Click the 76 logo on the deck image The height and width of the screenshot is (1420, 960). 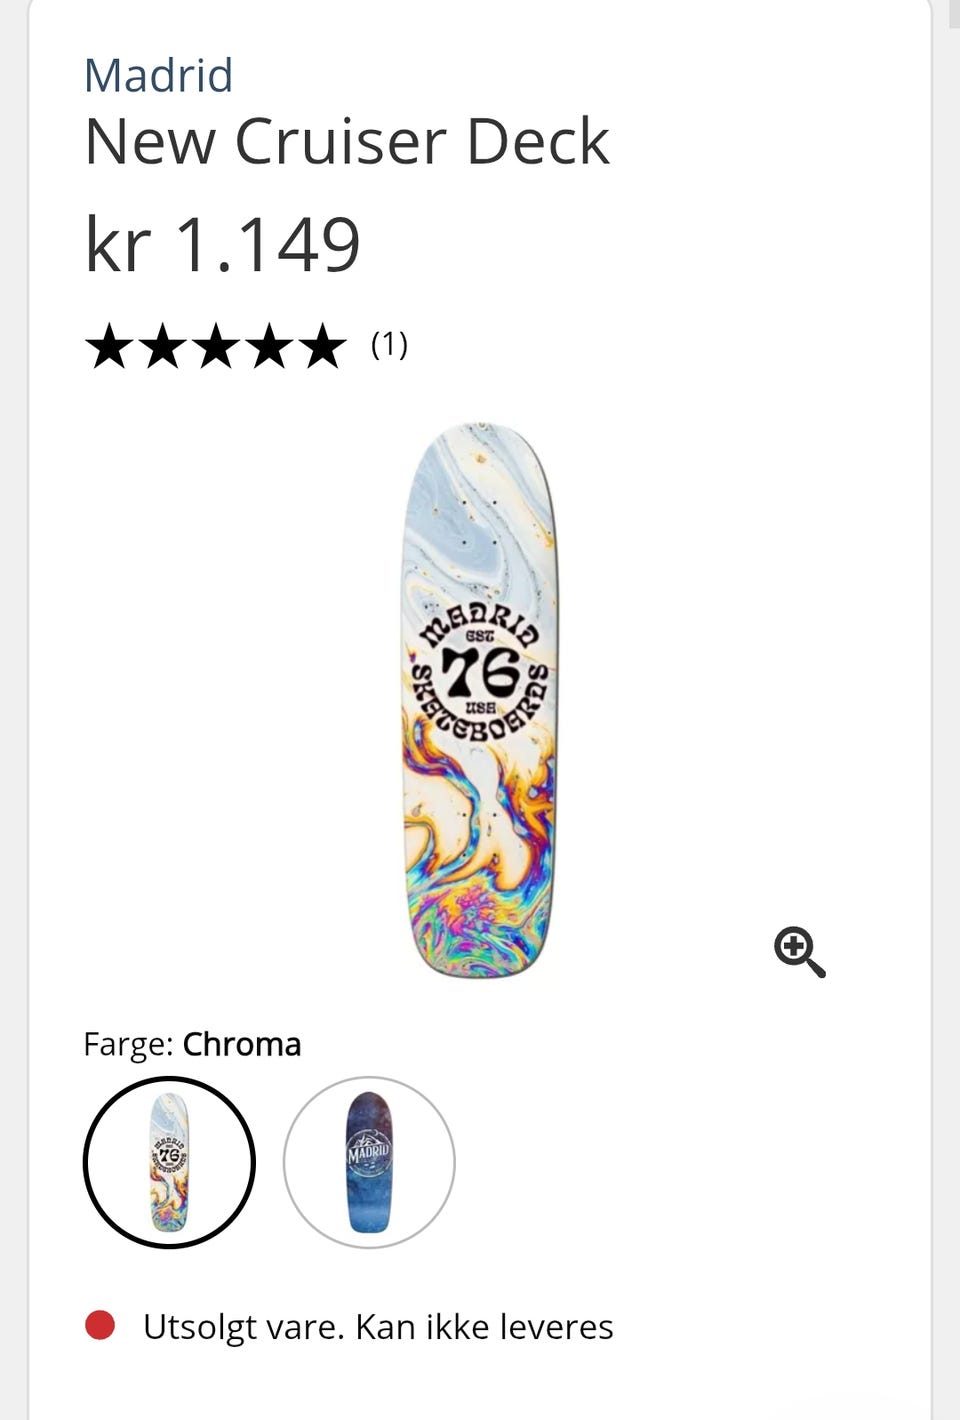[x=480, y=672]
